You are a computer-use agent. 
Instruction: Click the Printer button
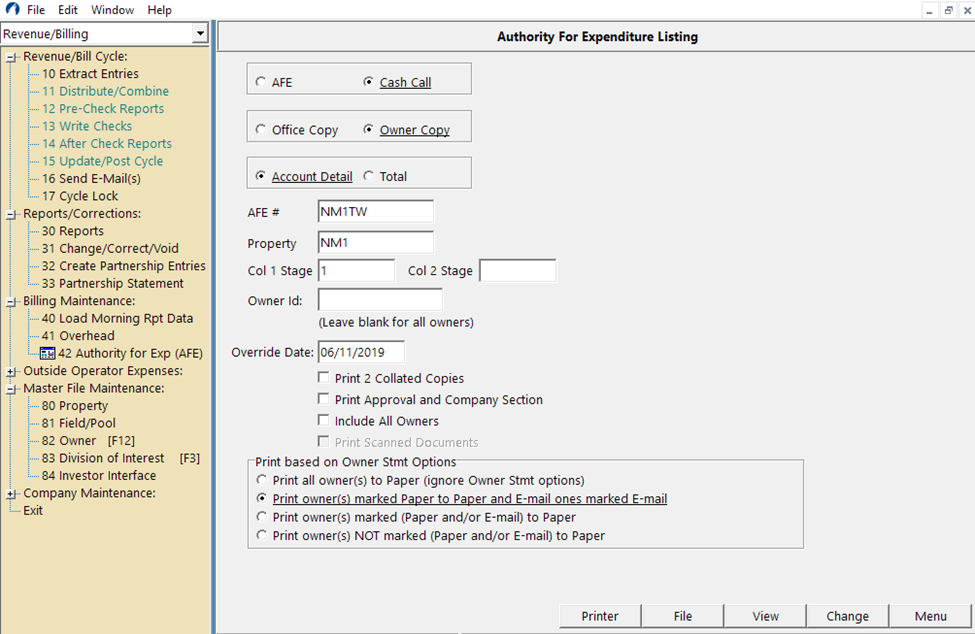click(x=599, y=615)
